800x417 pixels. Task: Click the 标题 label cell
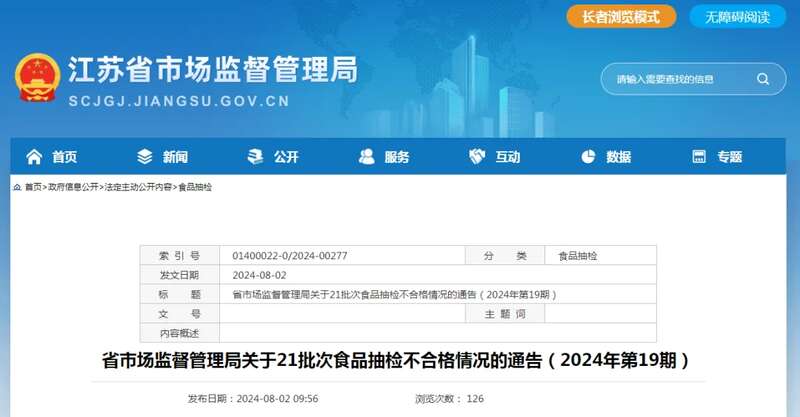[180, 295]
